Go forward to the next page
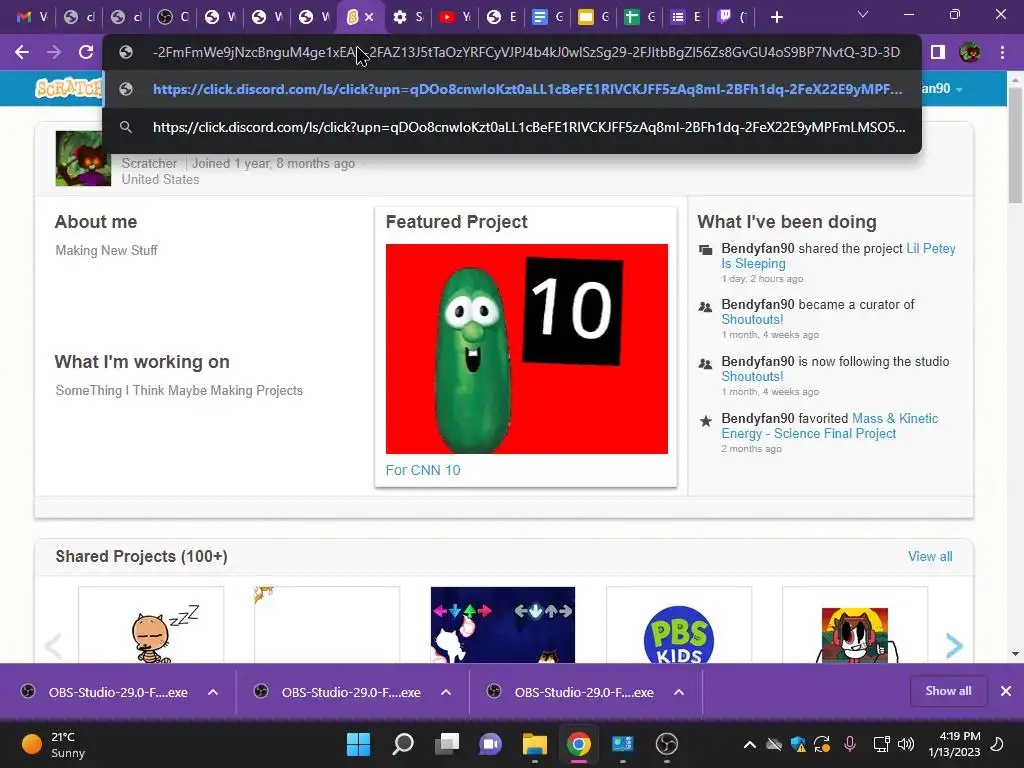 click(x=54, y=52)
